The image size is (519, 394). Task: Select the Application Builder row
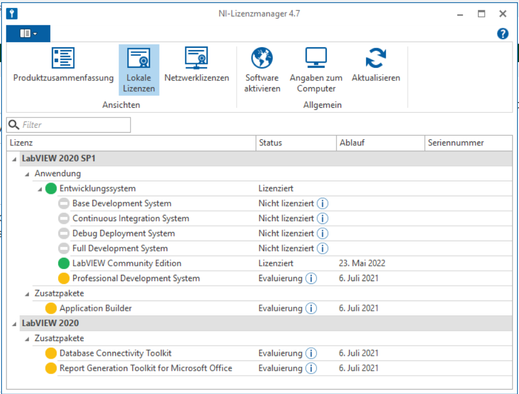pyautogui.click(x=279, y=308)
